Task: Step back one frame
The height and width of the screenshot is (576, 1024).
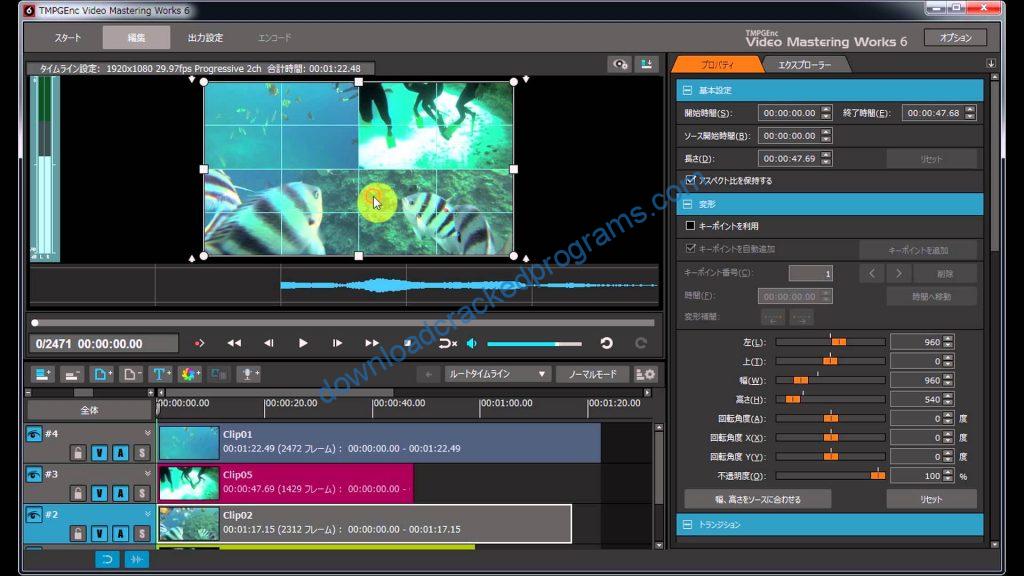Action: [x=268, y=343]
